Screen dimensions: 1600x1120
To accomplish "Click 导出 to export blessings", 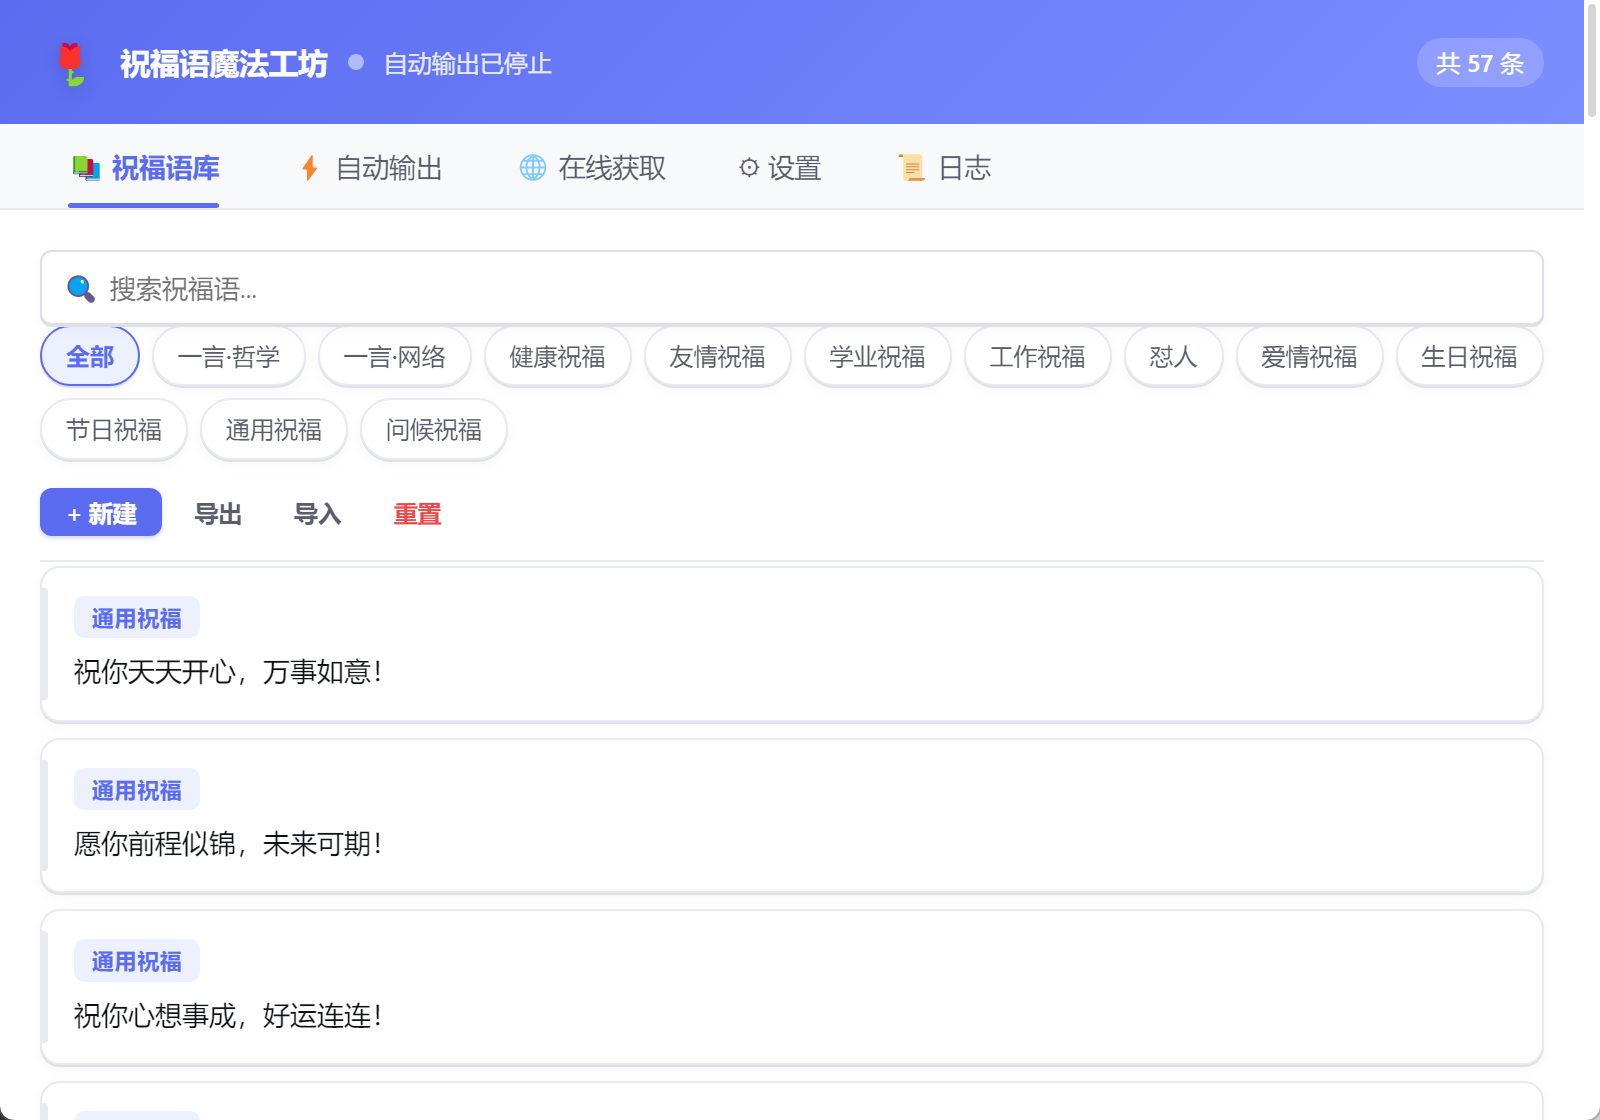I will [218, 514].
